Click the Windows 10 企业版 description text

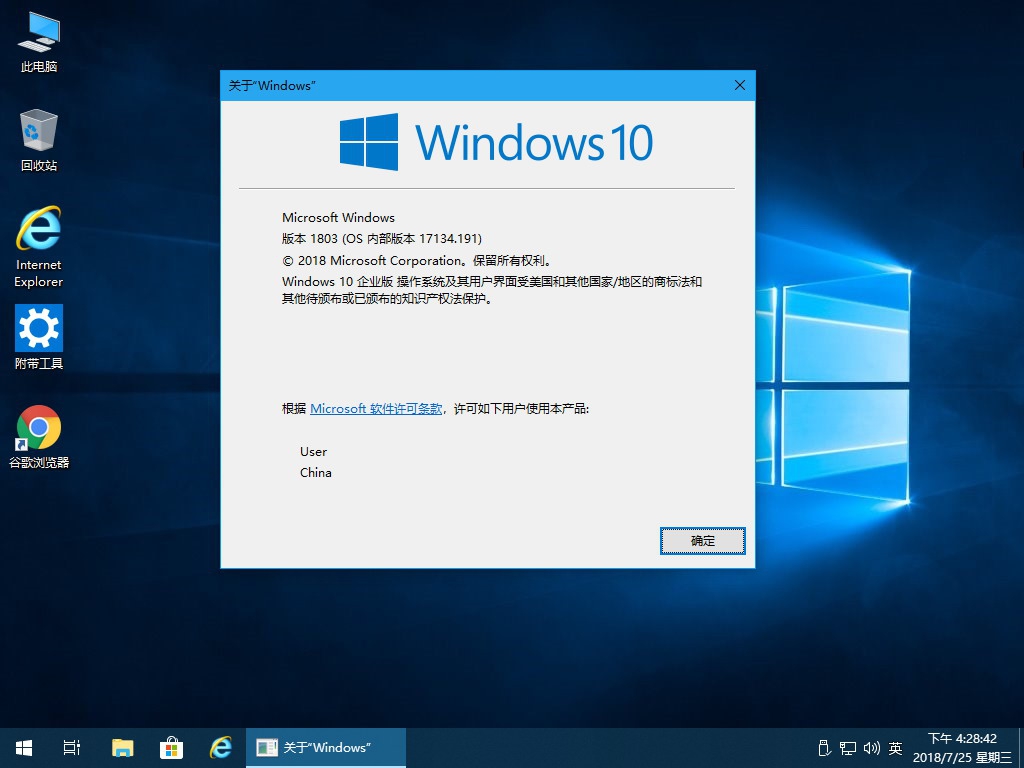click(x=492, y=291)
